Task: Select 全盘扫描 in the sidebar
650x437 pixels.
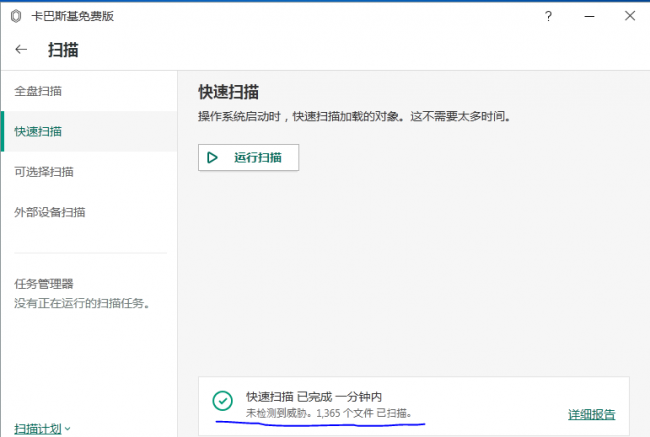Action: [89, 91]
